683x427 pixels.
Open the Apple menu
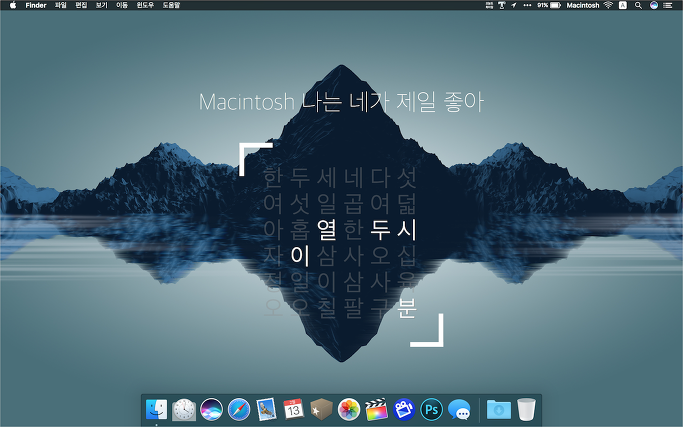[13, 5]
